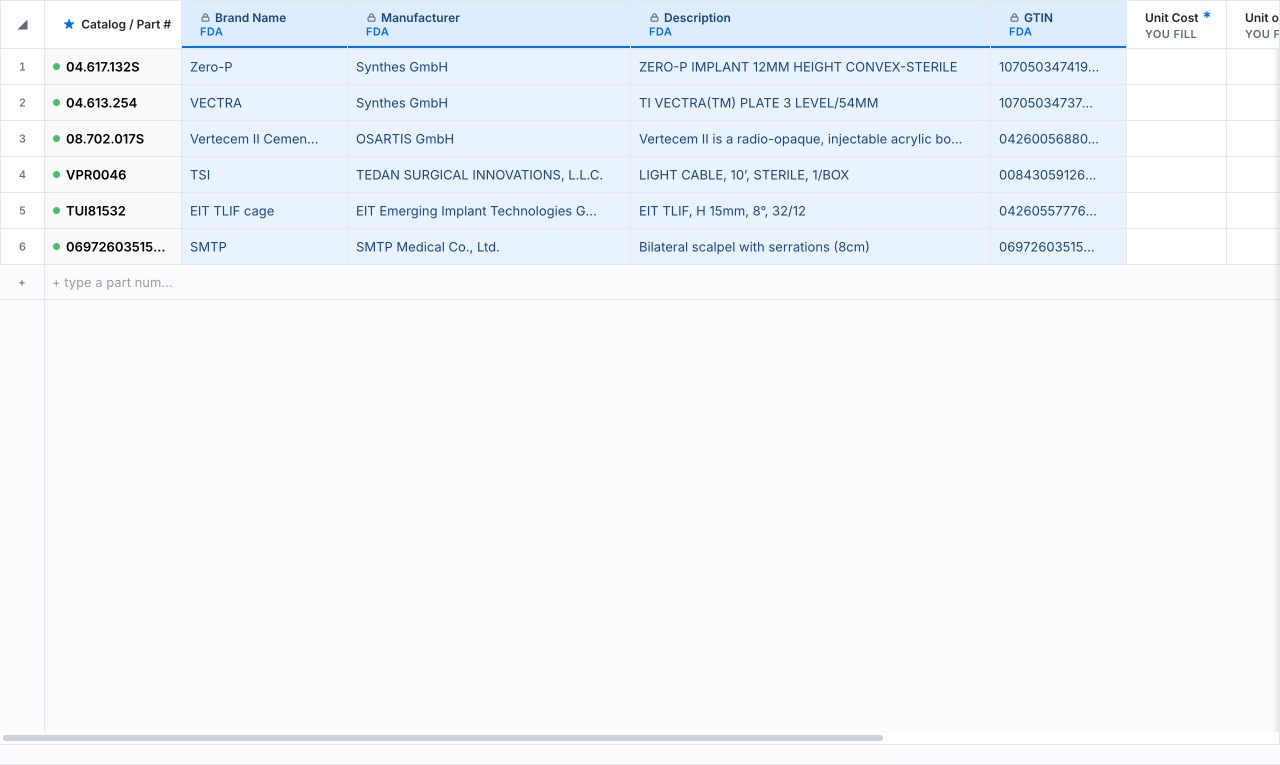Click the green status dot for 04.613.254
This screenshot has height=765, width=1280.
(x=57, y=103)
